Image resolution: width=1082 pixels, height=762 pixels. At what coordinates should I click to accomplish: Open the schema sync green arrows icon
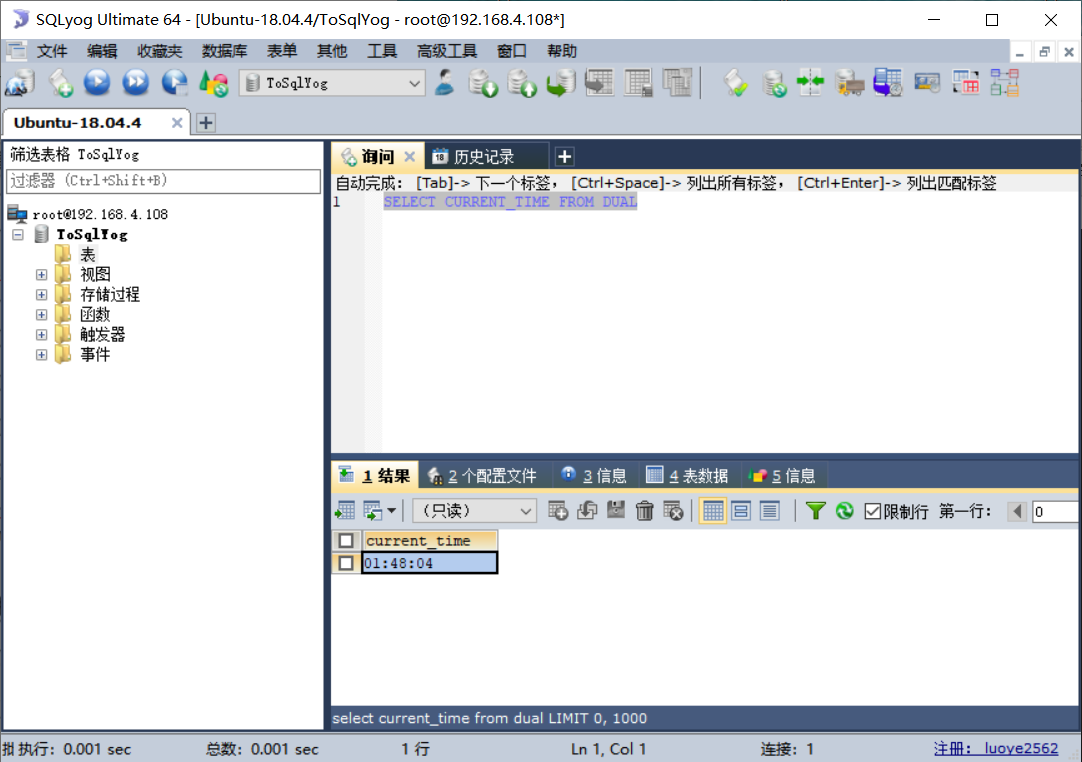(x=810, y=83)
